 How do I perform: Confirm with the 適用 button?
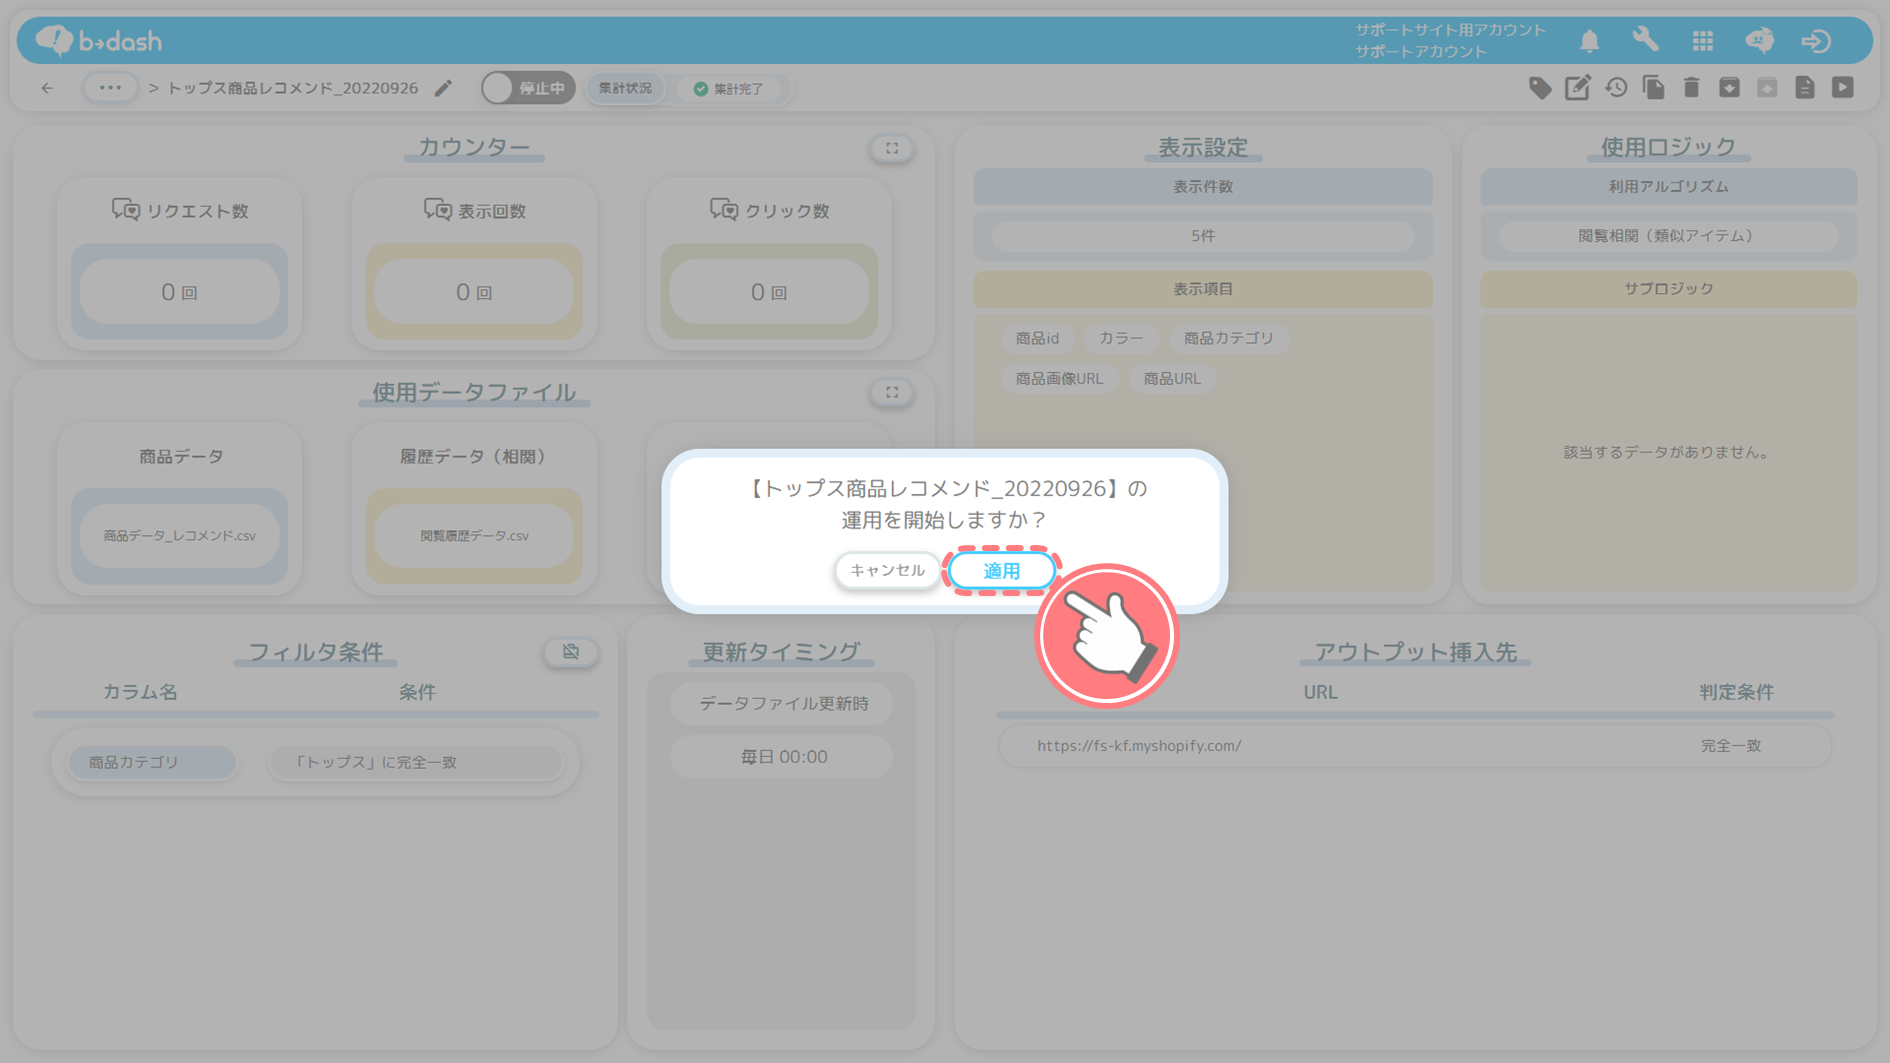point(1002,571)
